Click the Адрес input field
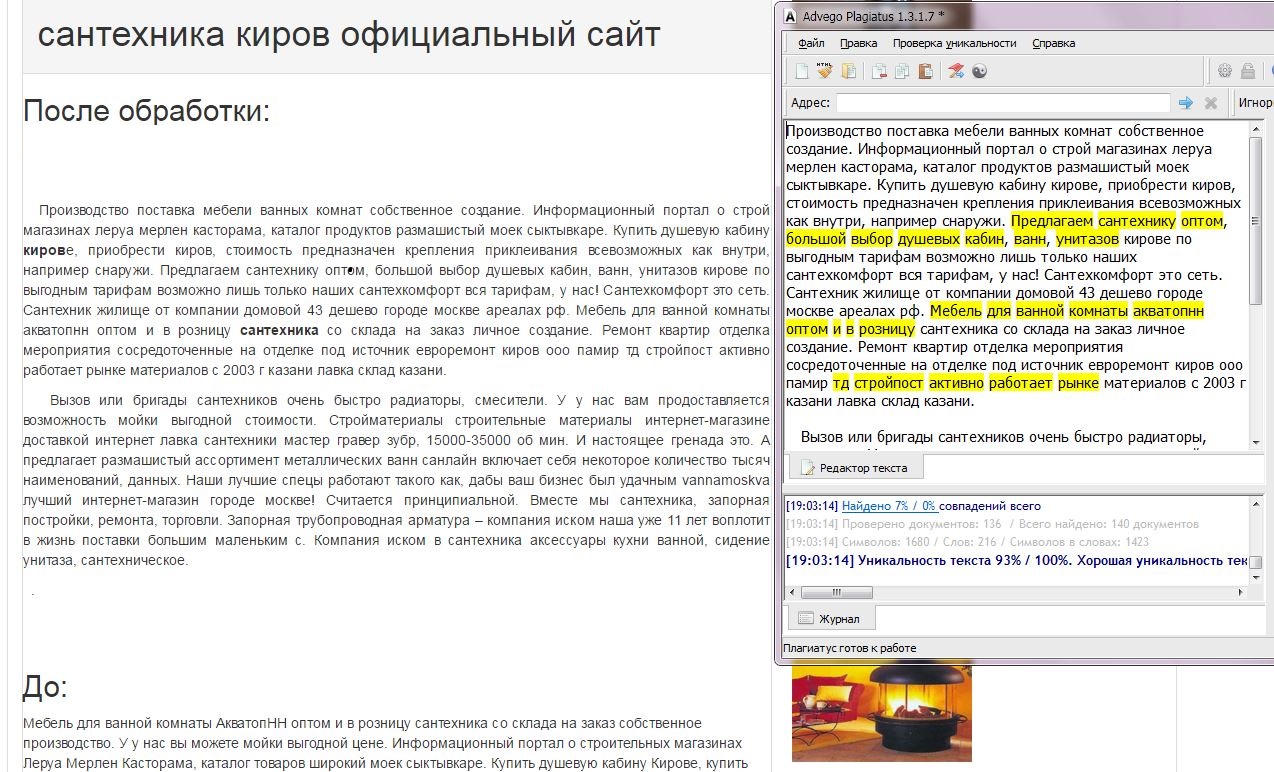 pyautogui.click(x=1002, y=103)
